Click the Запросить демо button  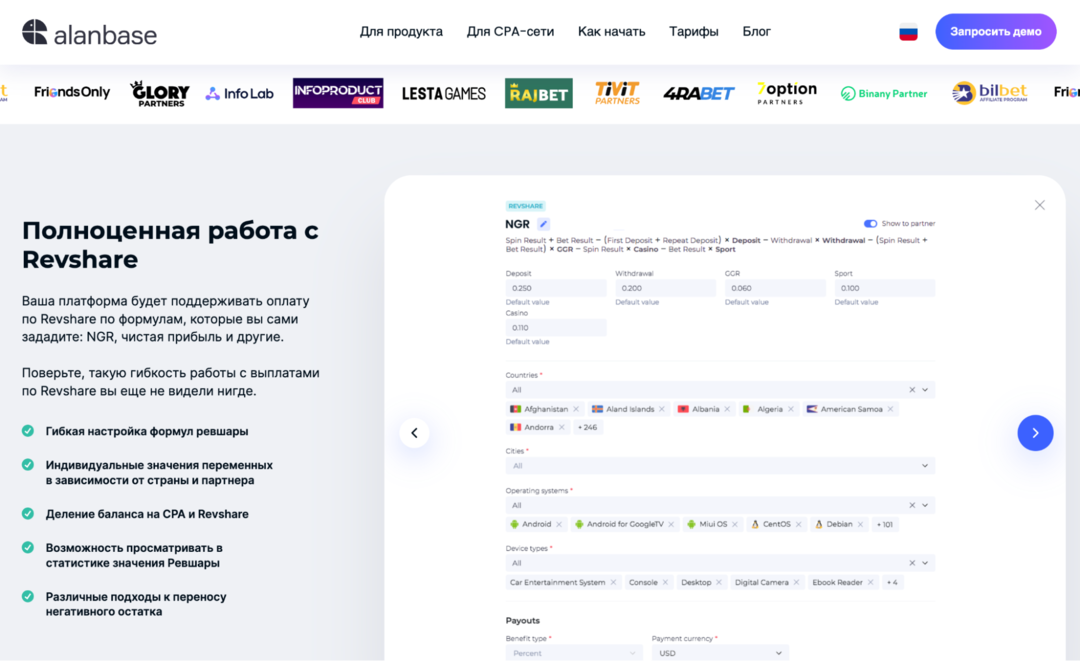click(995, 31)
